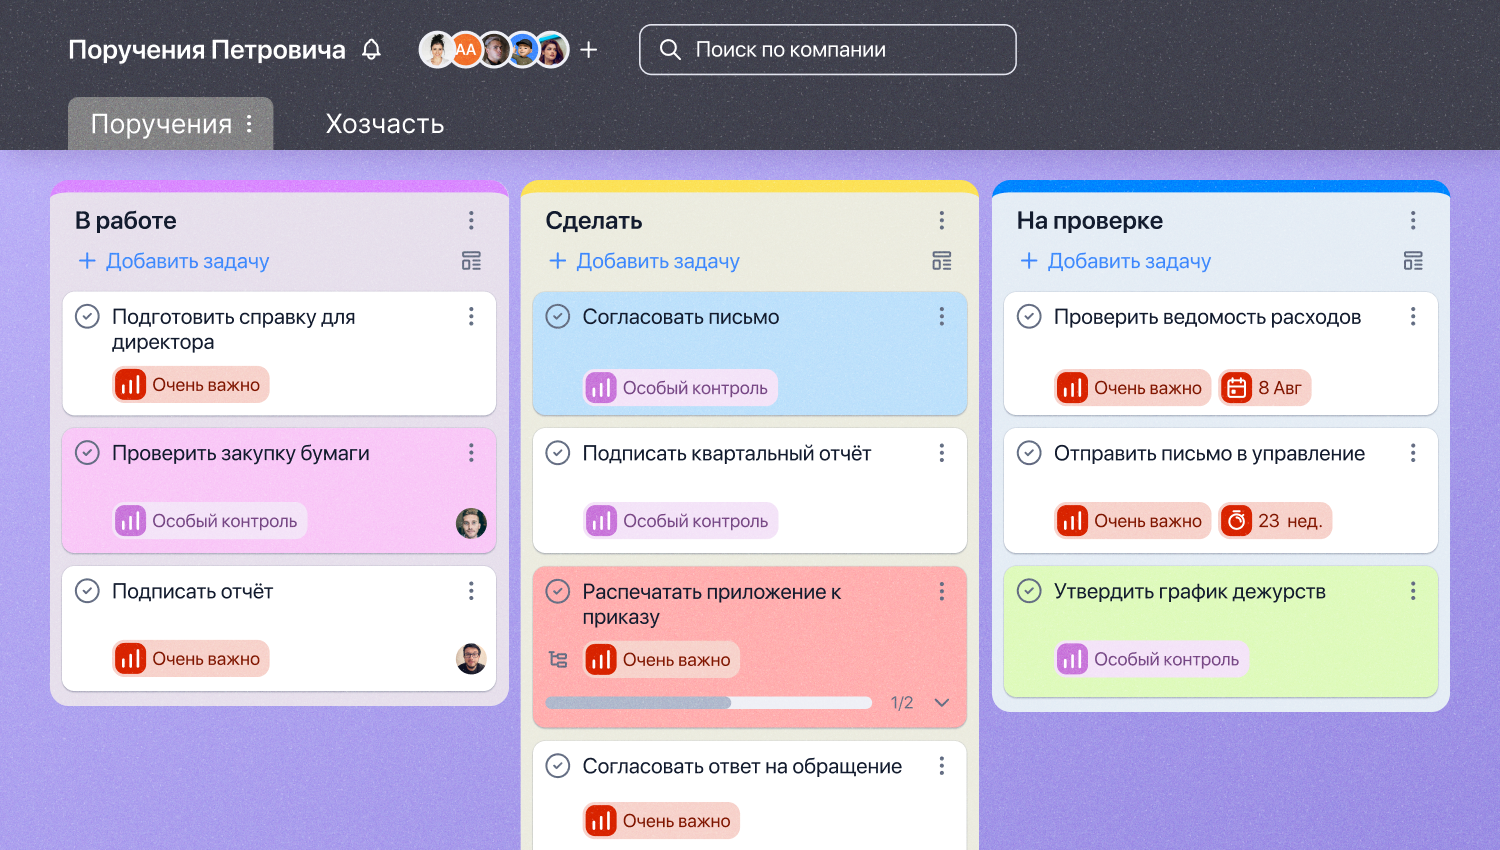The image size is (1500, 850).
Task: Click the 1/2 subtask counter
Action: point(902,703)
